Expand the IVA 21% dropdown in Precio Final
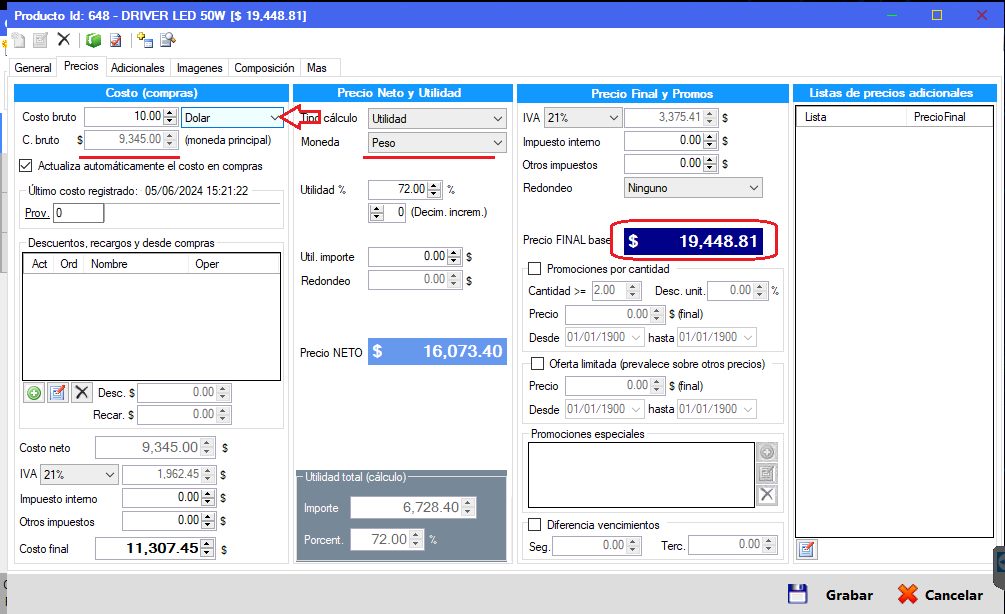The width and height of the screenshot is (1005, 614). pos(613,117)
